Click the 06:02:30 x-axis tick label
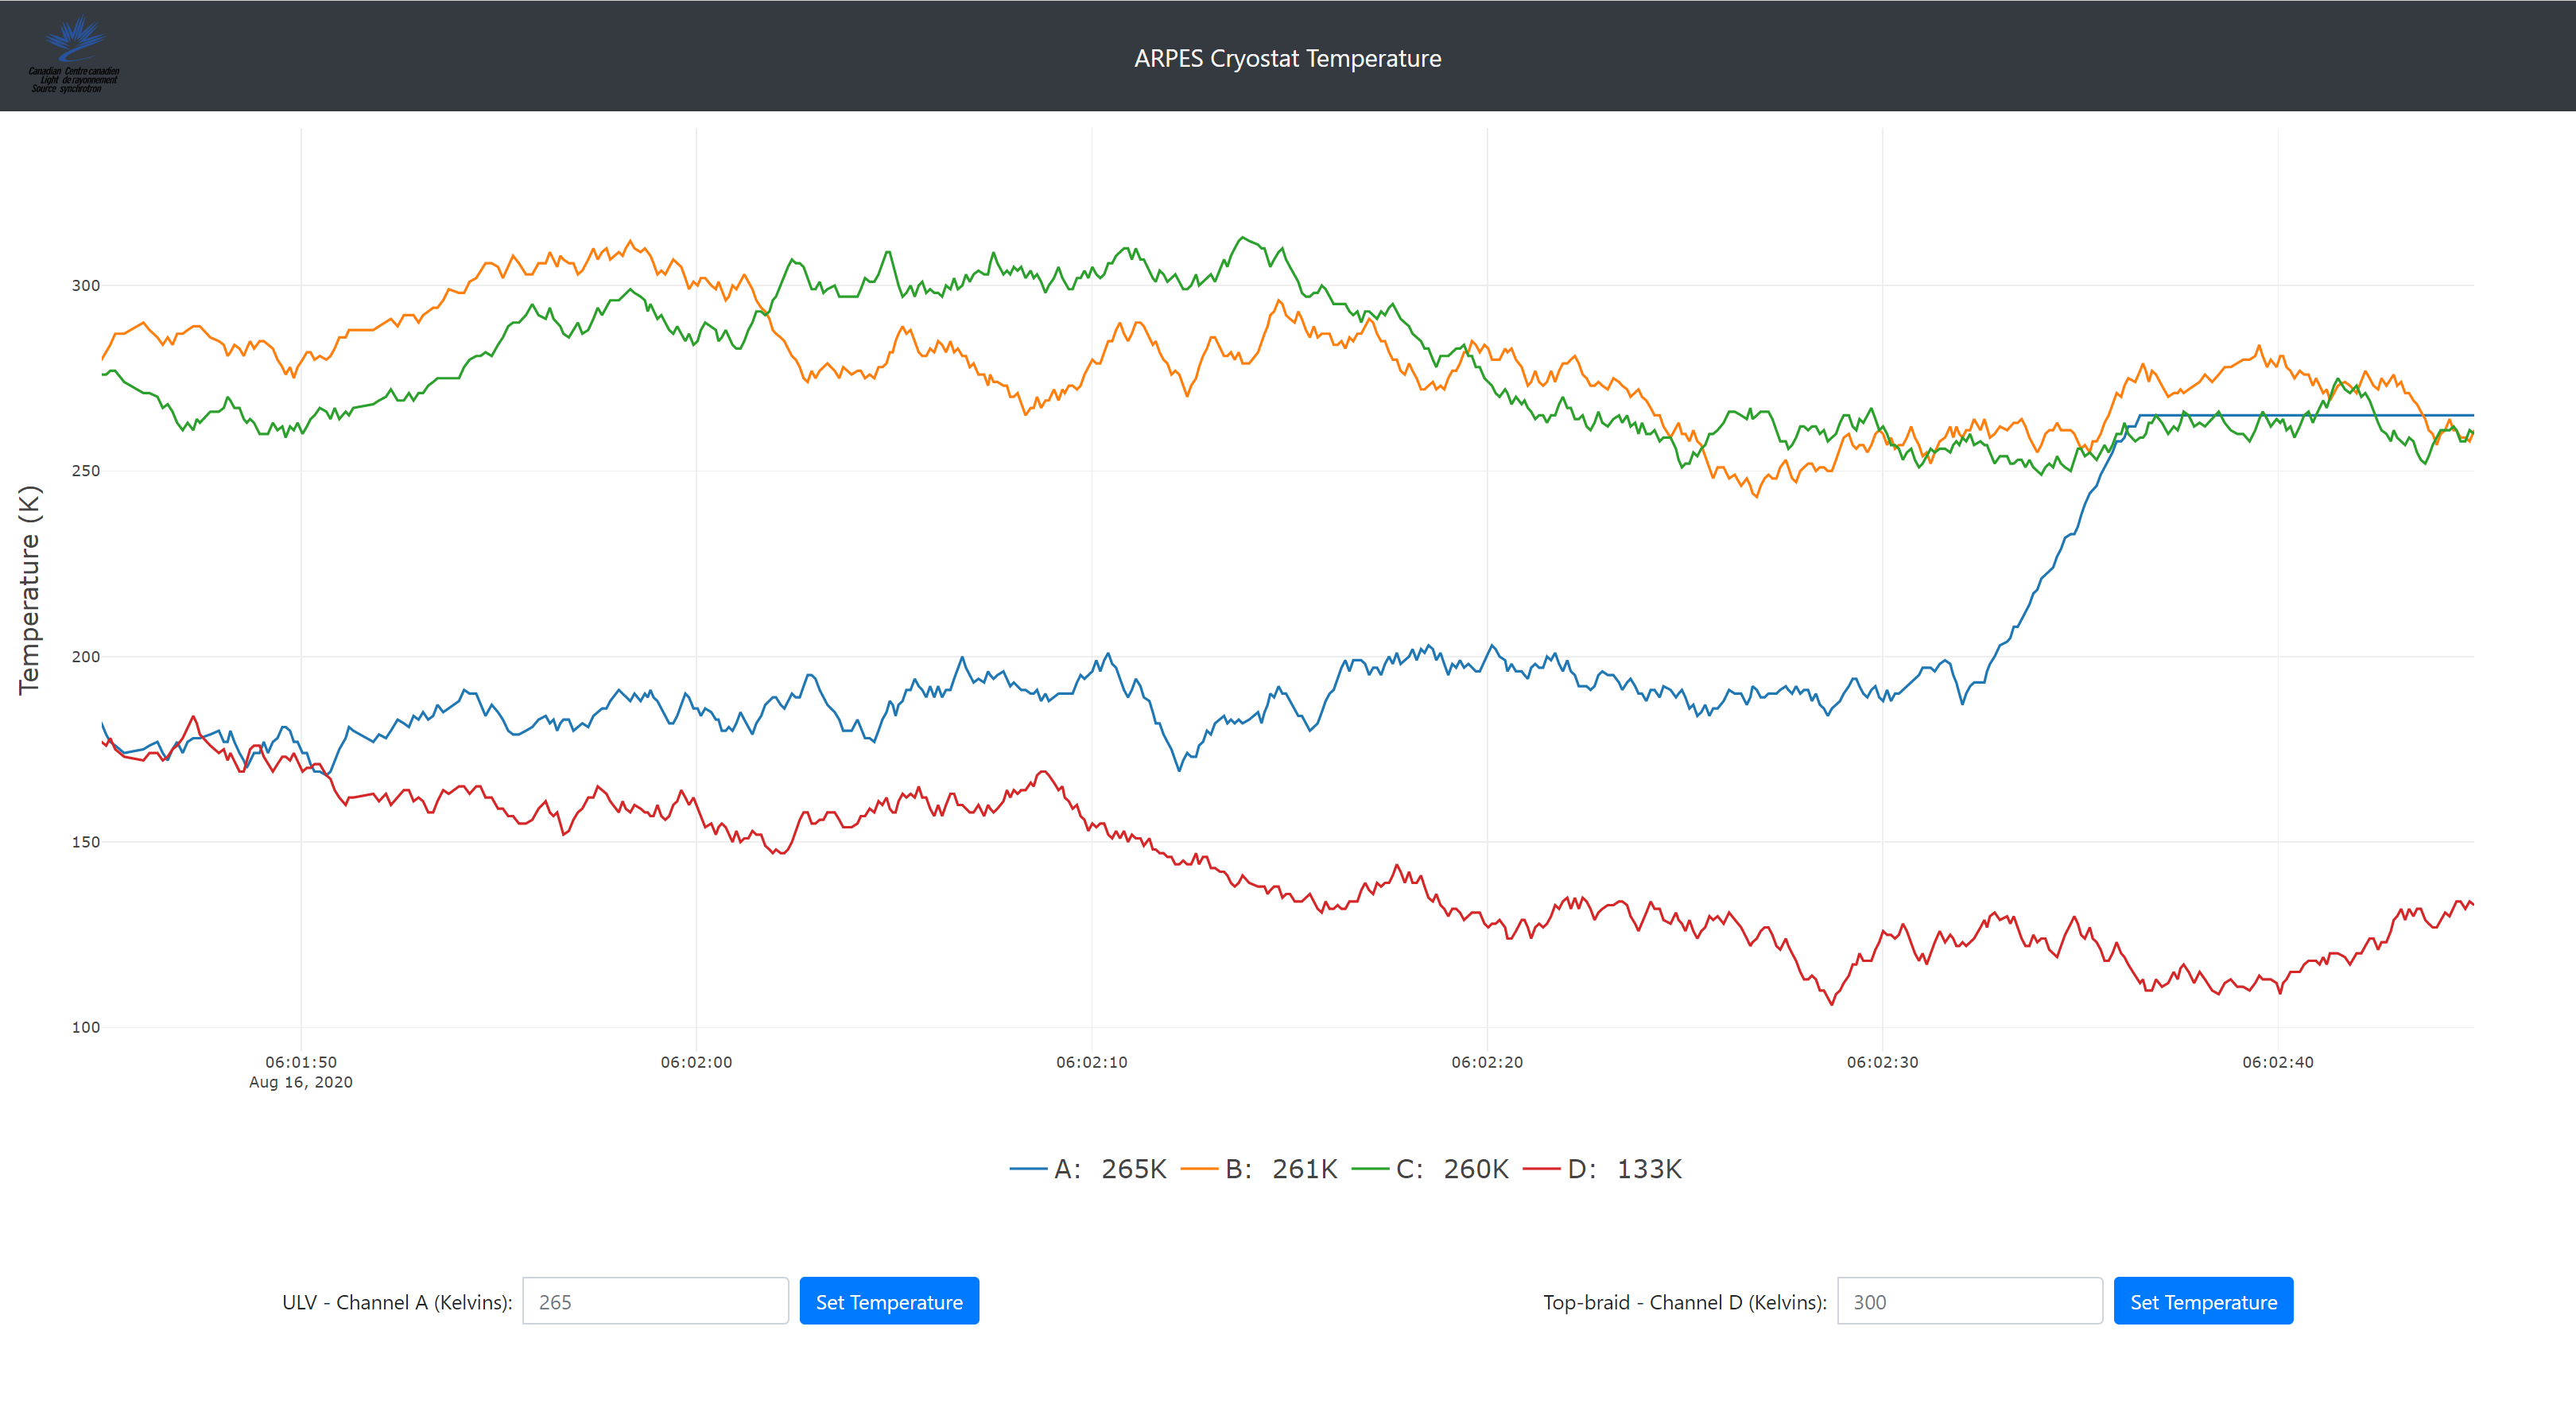2576x1408 pixels. tap(1882, 1062)
